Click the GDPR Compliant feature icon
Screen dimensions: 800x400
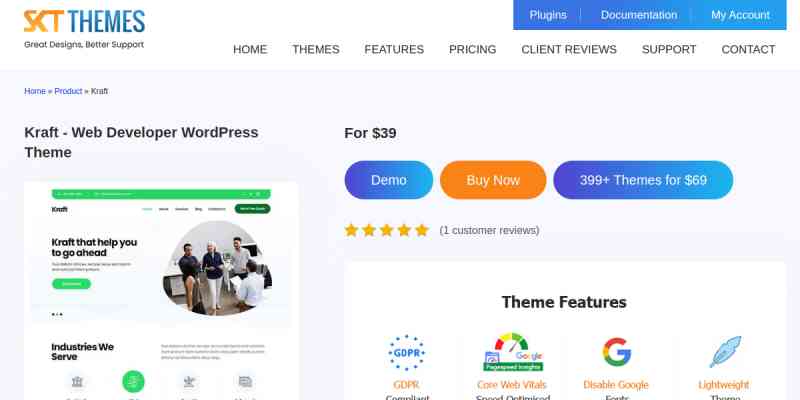407,353
